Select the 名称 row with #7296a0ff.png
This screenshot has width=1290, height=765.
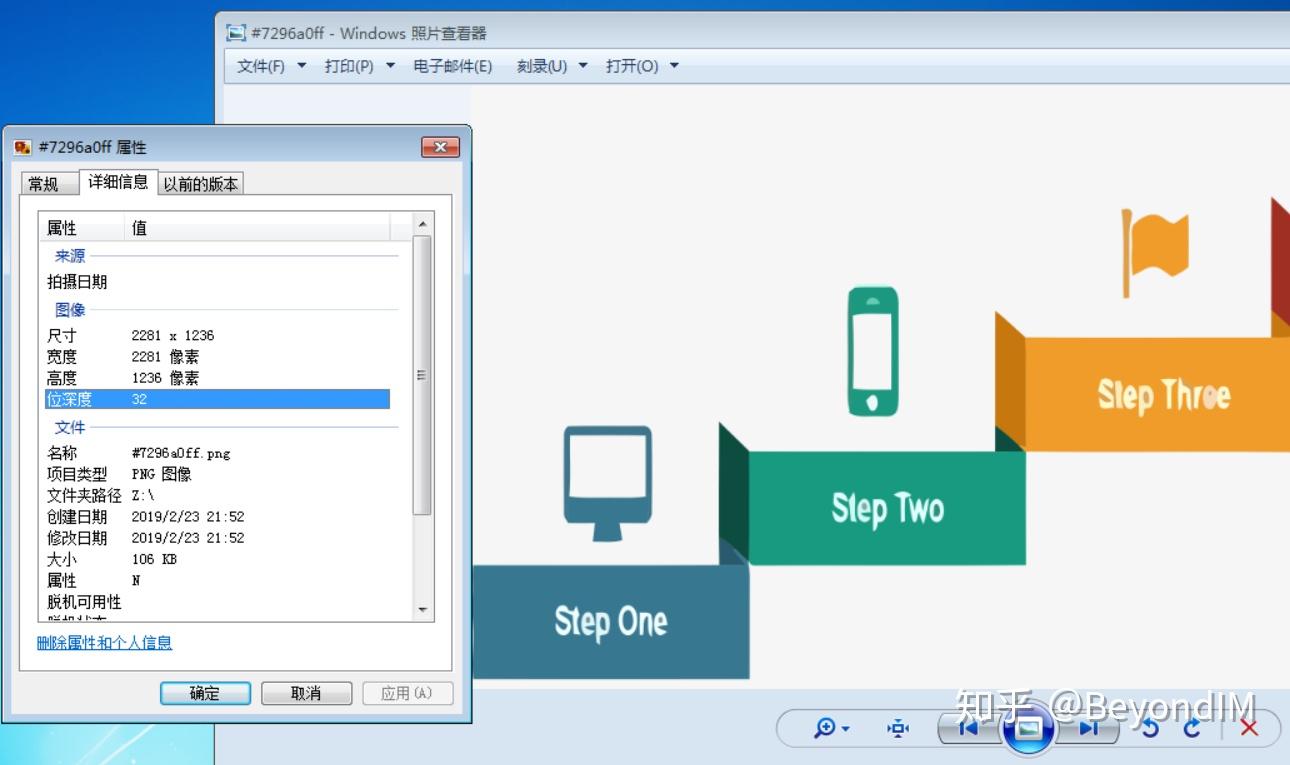tap(217, 453)
